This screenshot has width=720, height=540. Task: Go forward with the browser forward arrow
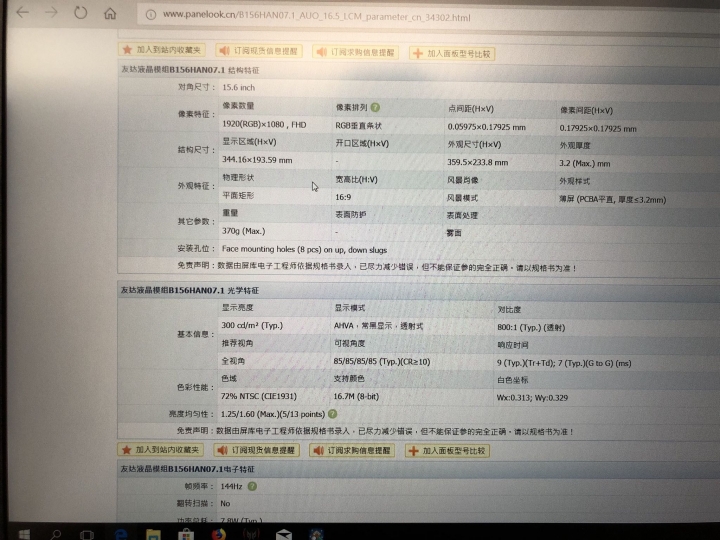pos(51,12)
